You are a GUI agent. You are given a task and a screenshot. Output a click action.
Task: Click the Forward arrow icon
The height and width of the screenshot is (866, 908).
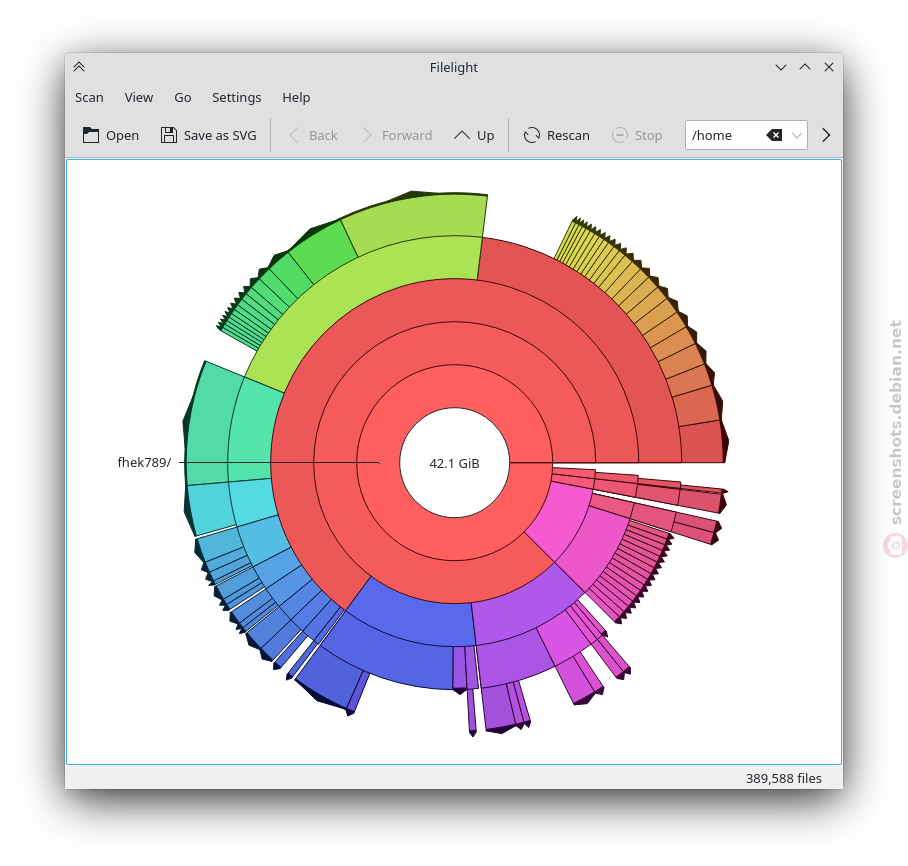click(367, 135)
